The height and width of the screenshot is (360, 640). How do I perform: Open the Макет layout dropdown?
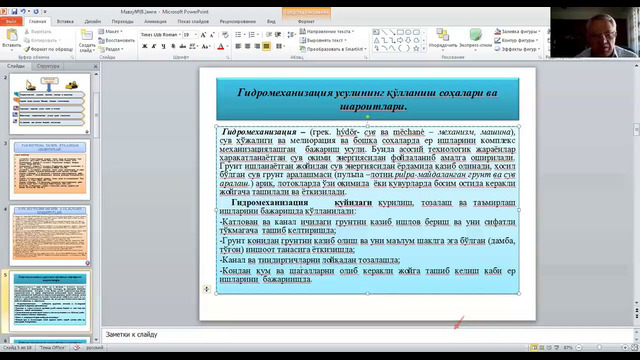point(110,31)
